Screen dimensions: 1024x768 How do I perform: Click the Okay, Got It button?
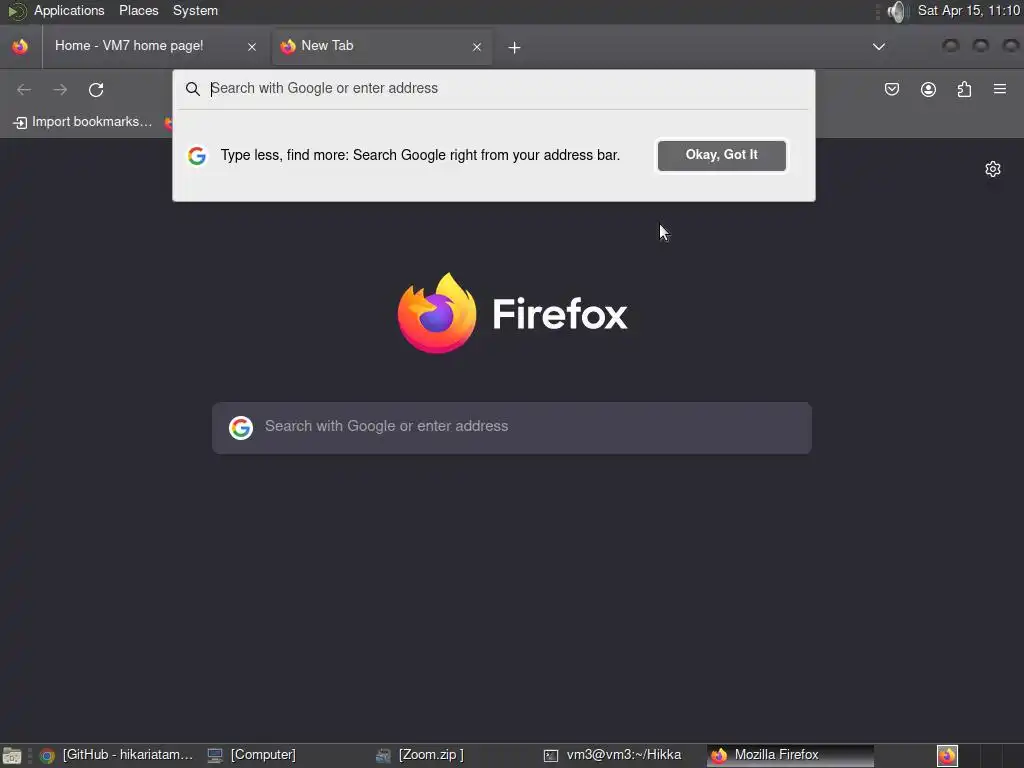coord(722,155)
